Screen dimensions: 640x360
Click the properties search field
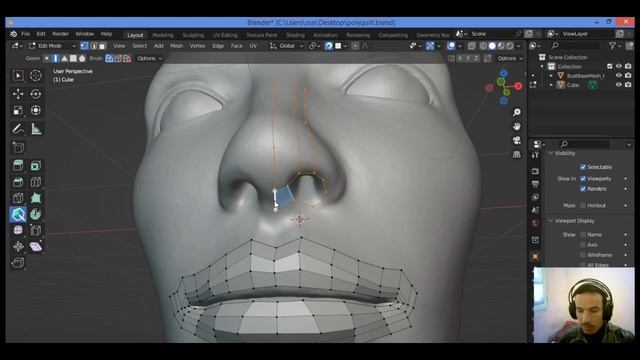tap(584, 144)
